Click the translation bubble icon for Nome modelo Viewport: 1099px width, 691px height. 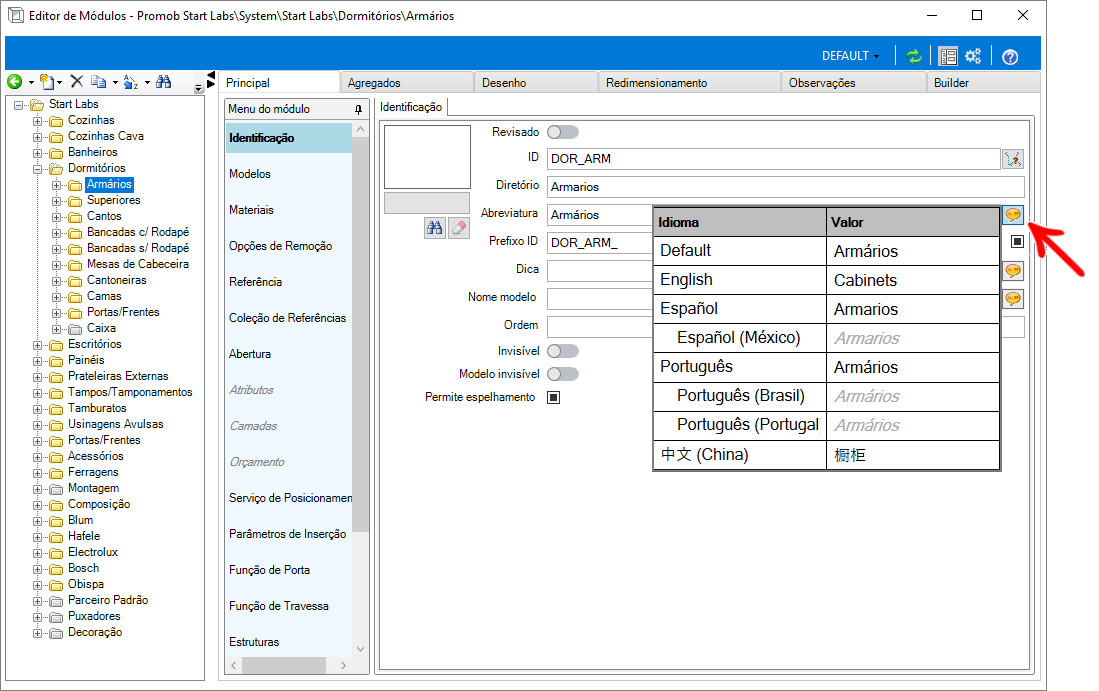tap(1013, 299)
